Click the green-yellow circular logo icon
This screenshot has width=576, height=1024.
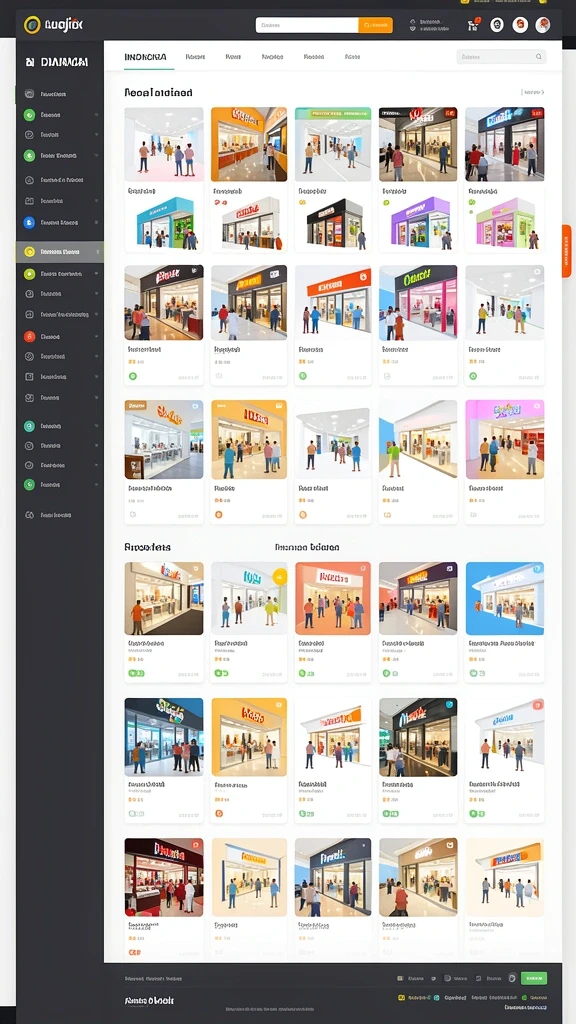tap(32, 25)
